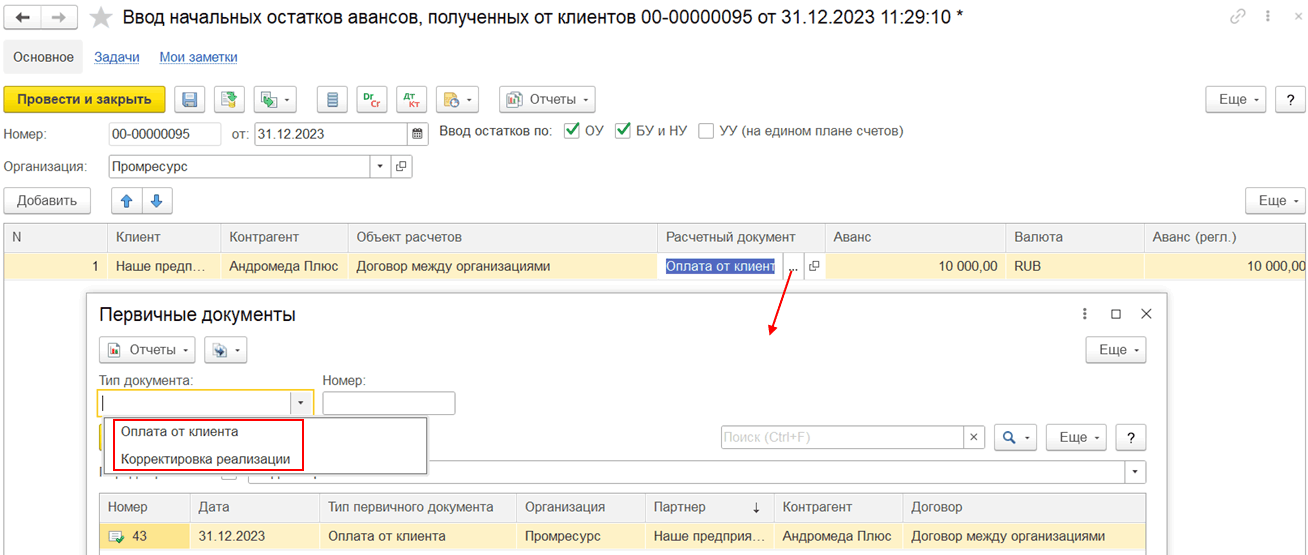Open the Тип документа dropdown arrow
Screen dimensions: 1308x555
301,402
